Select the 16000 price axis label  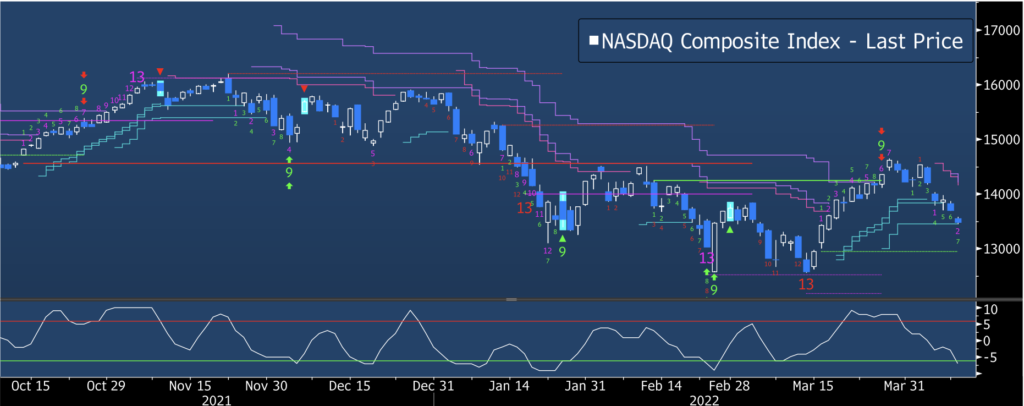[x=1000, y=85]
